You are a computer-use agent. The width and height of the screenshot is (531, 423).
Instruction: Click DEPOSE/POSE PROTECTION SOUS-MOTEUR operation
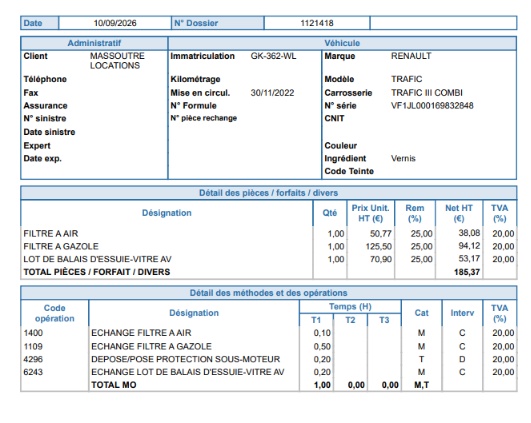pos(186,359)
